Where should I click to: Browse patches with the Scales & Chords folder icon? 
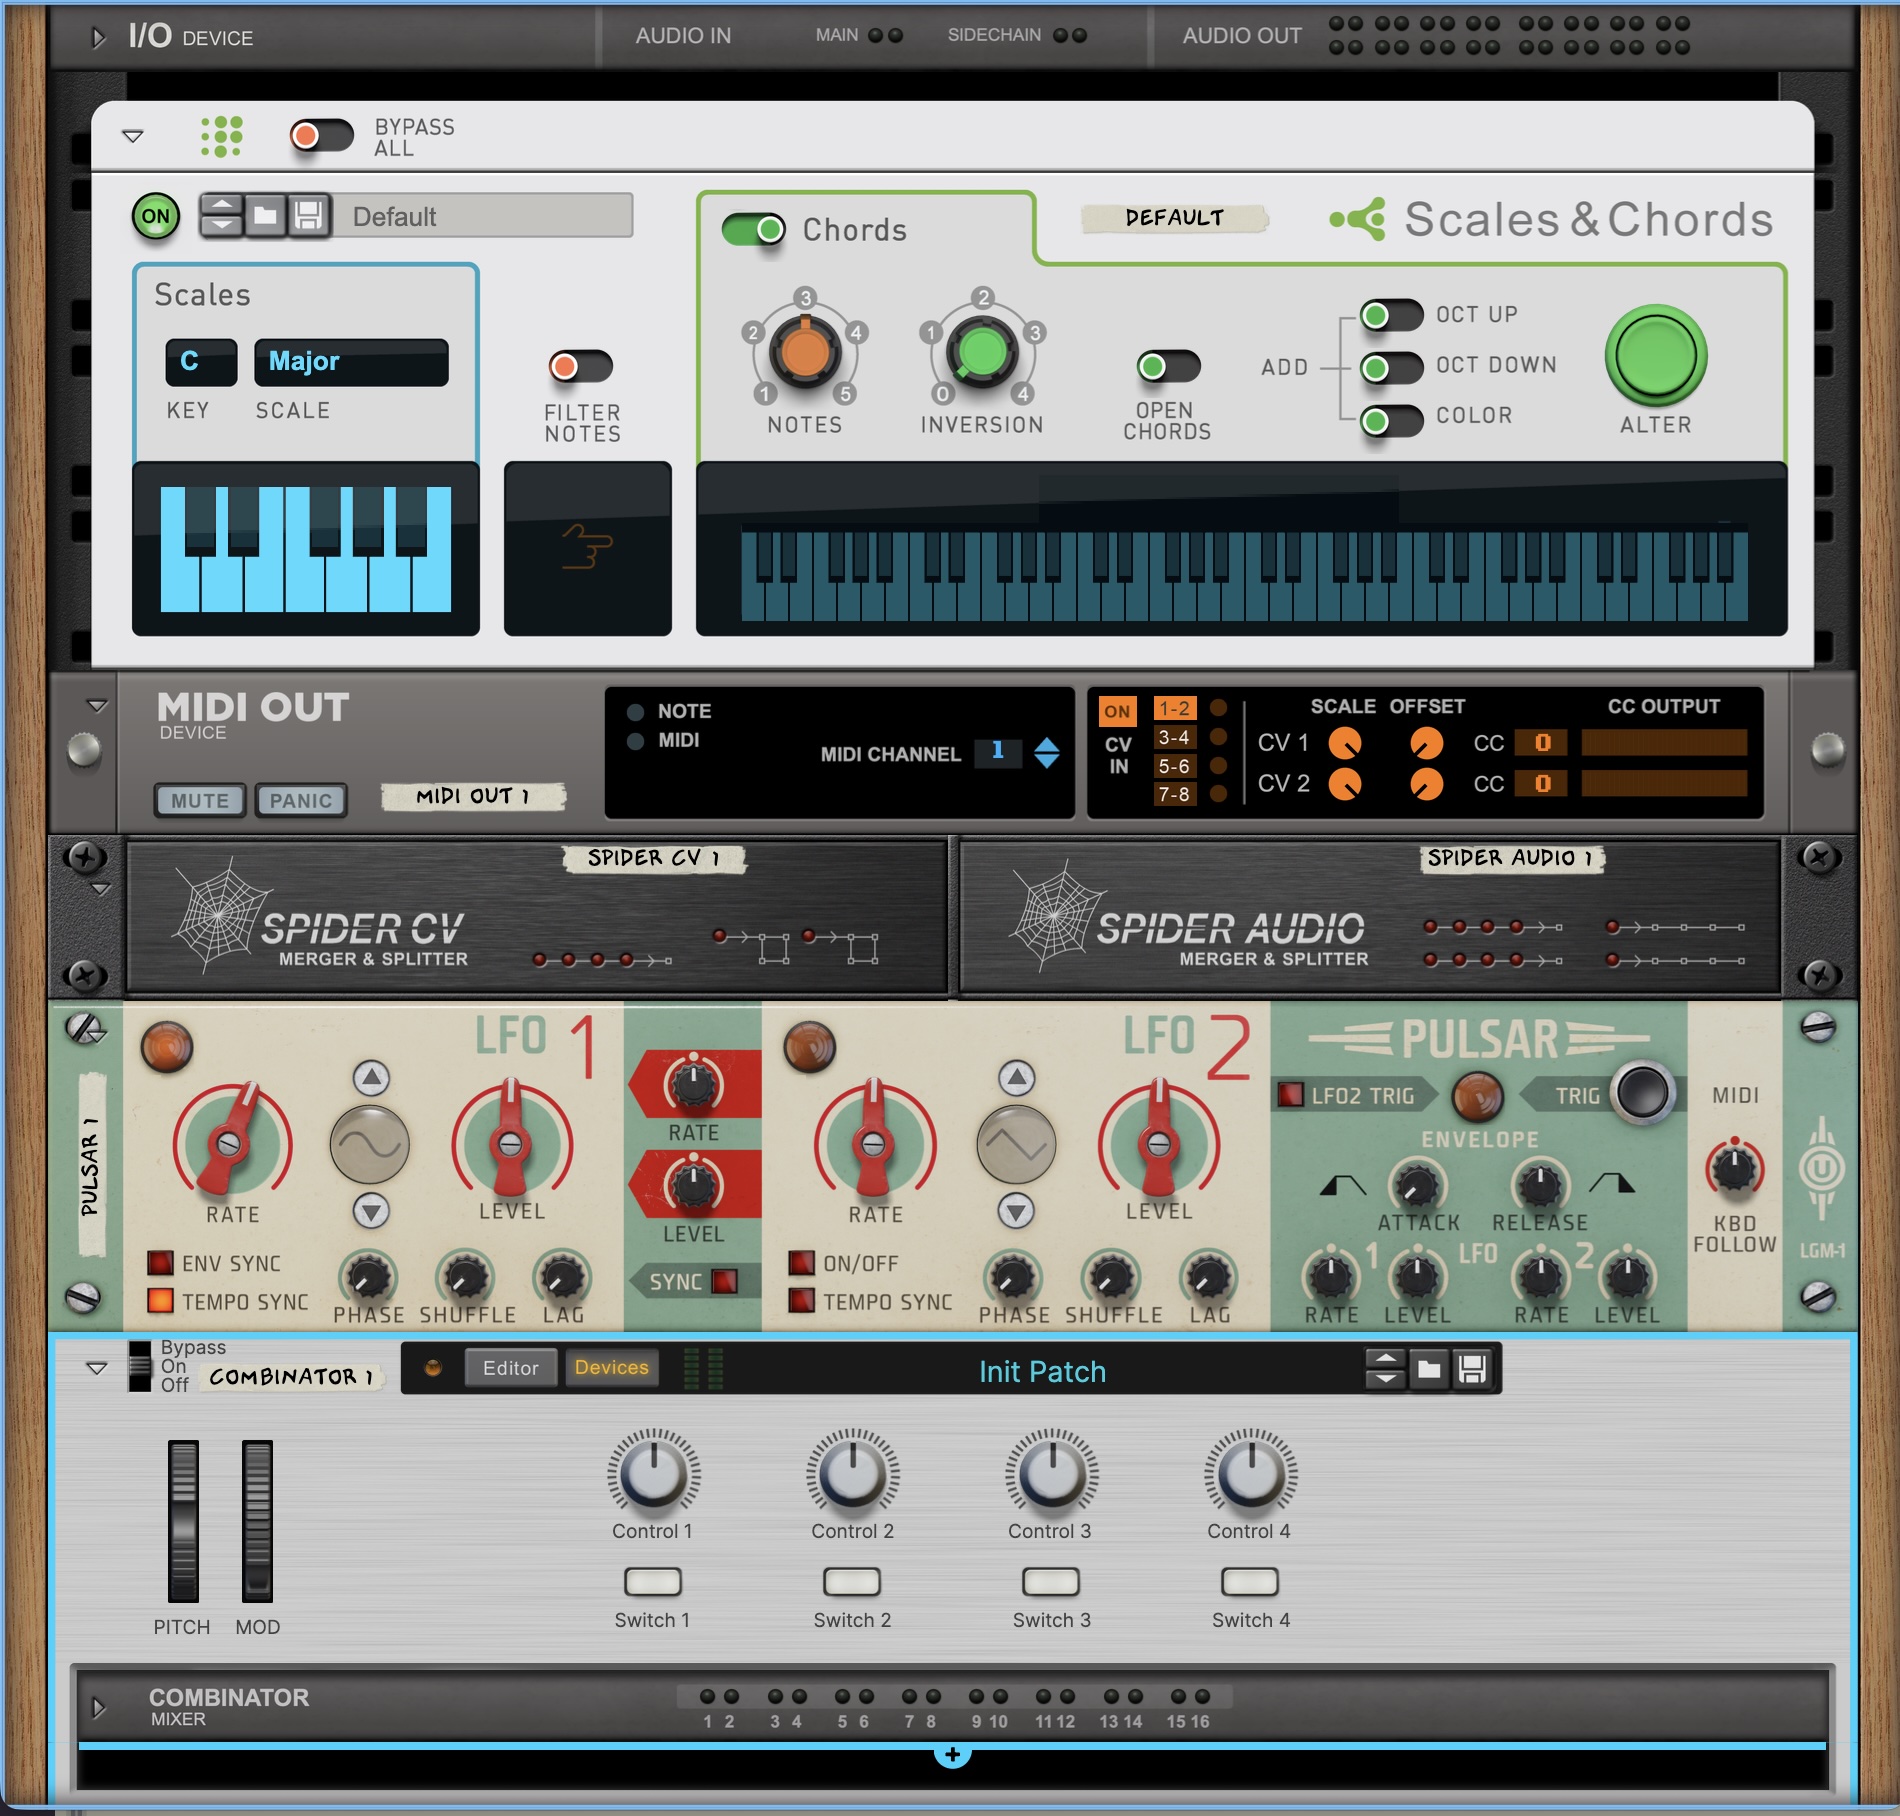pos(265,215)
